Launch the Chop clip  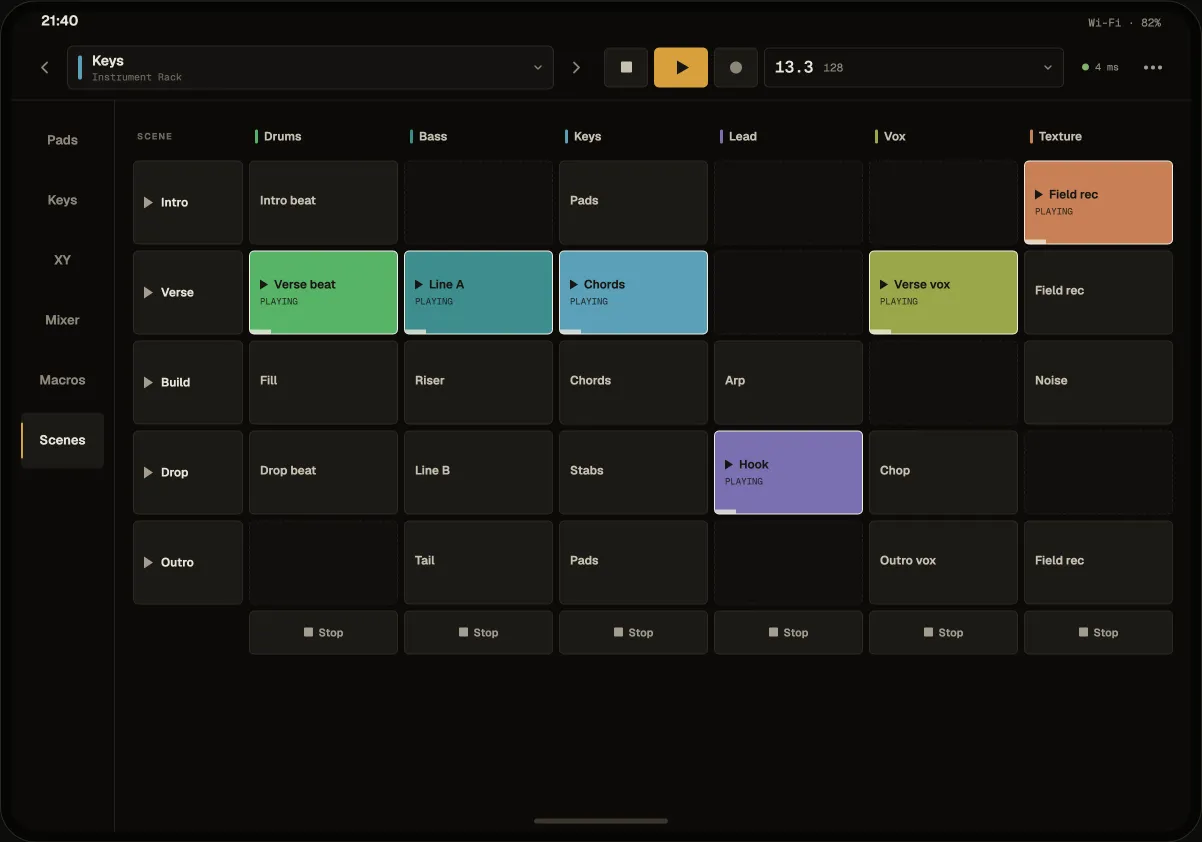[943, 472]
